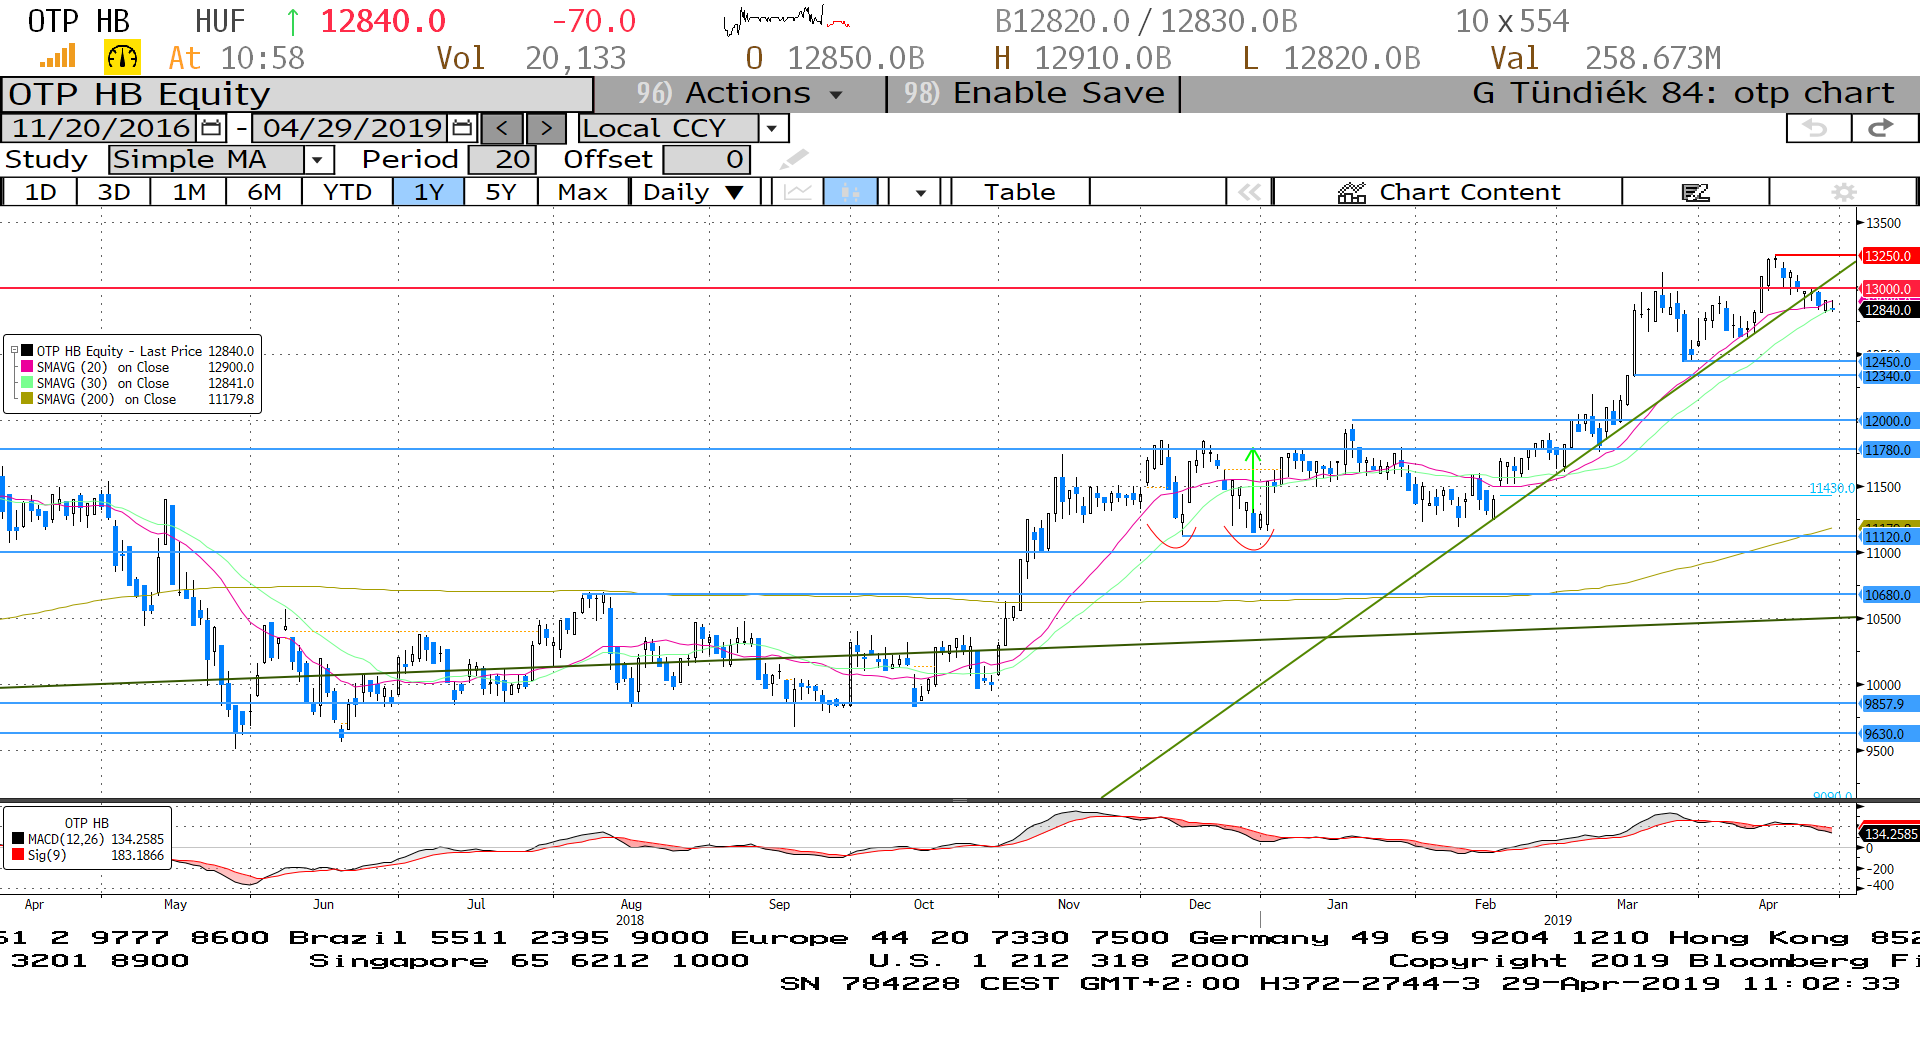
Task: Click the red Sig(9) legend swatch
Action: click(x=18, y=855)
